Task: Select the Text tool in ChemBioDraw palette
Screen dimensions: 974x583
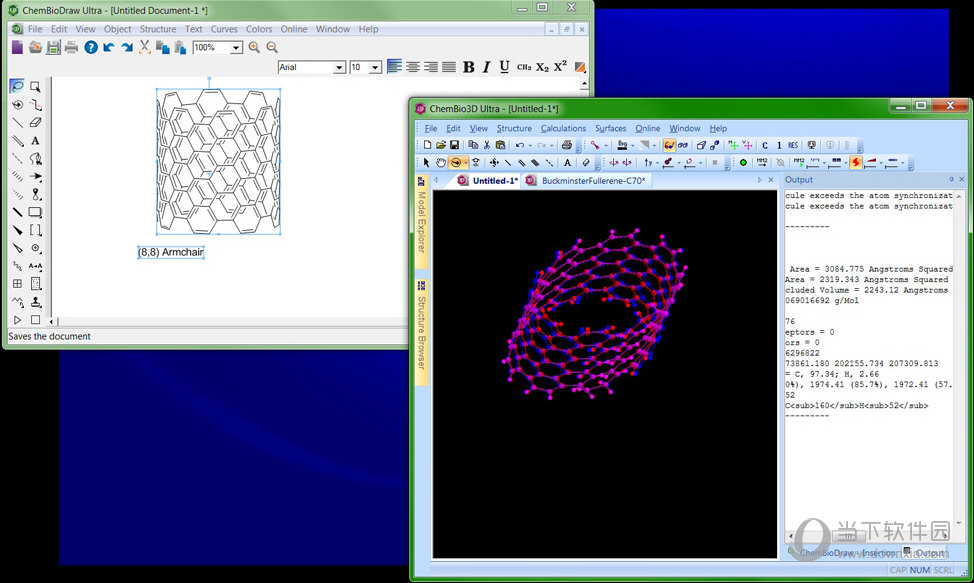Action: coord(35,140)
